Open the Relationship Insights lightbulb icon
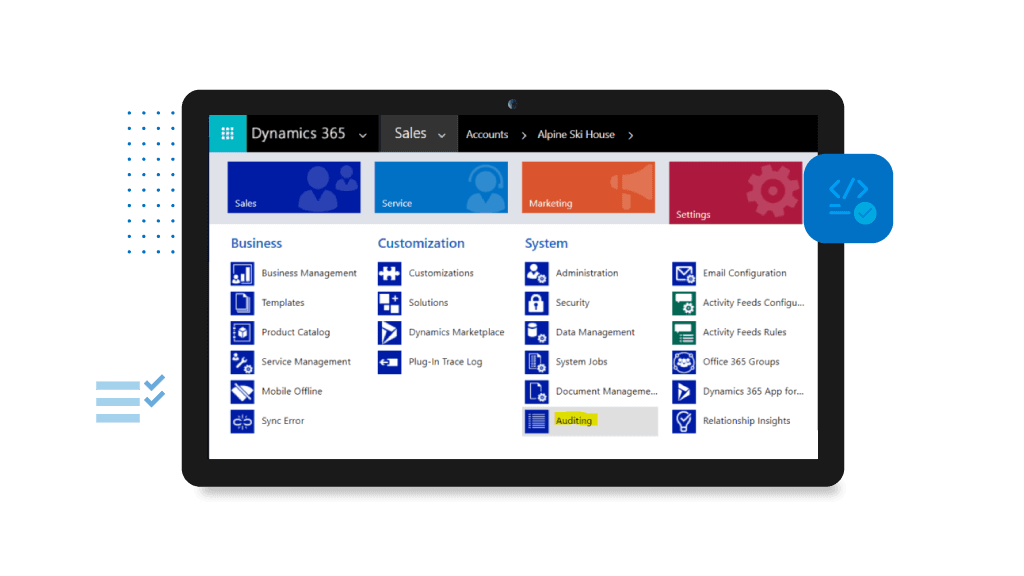 [x=684, y=421]
